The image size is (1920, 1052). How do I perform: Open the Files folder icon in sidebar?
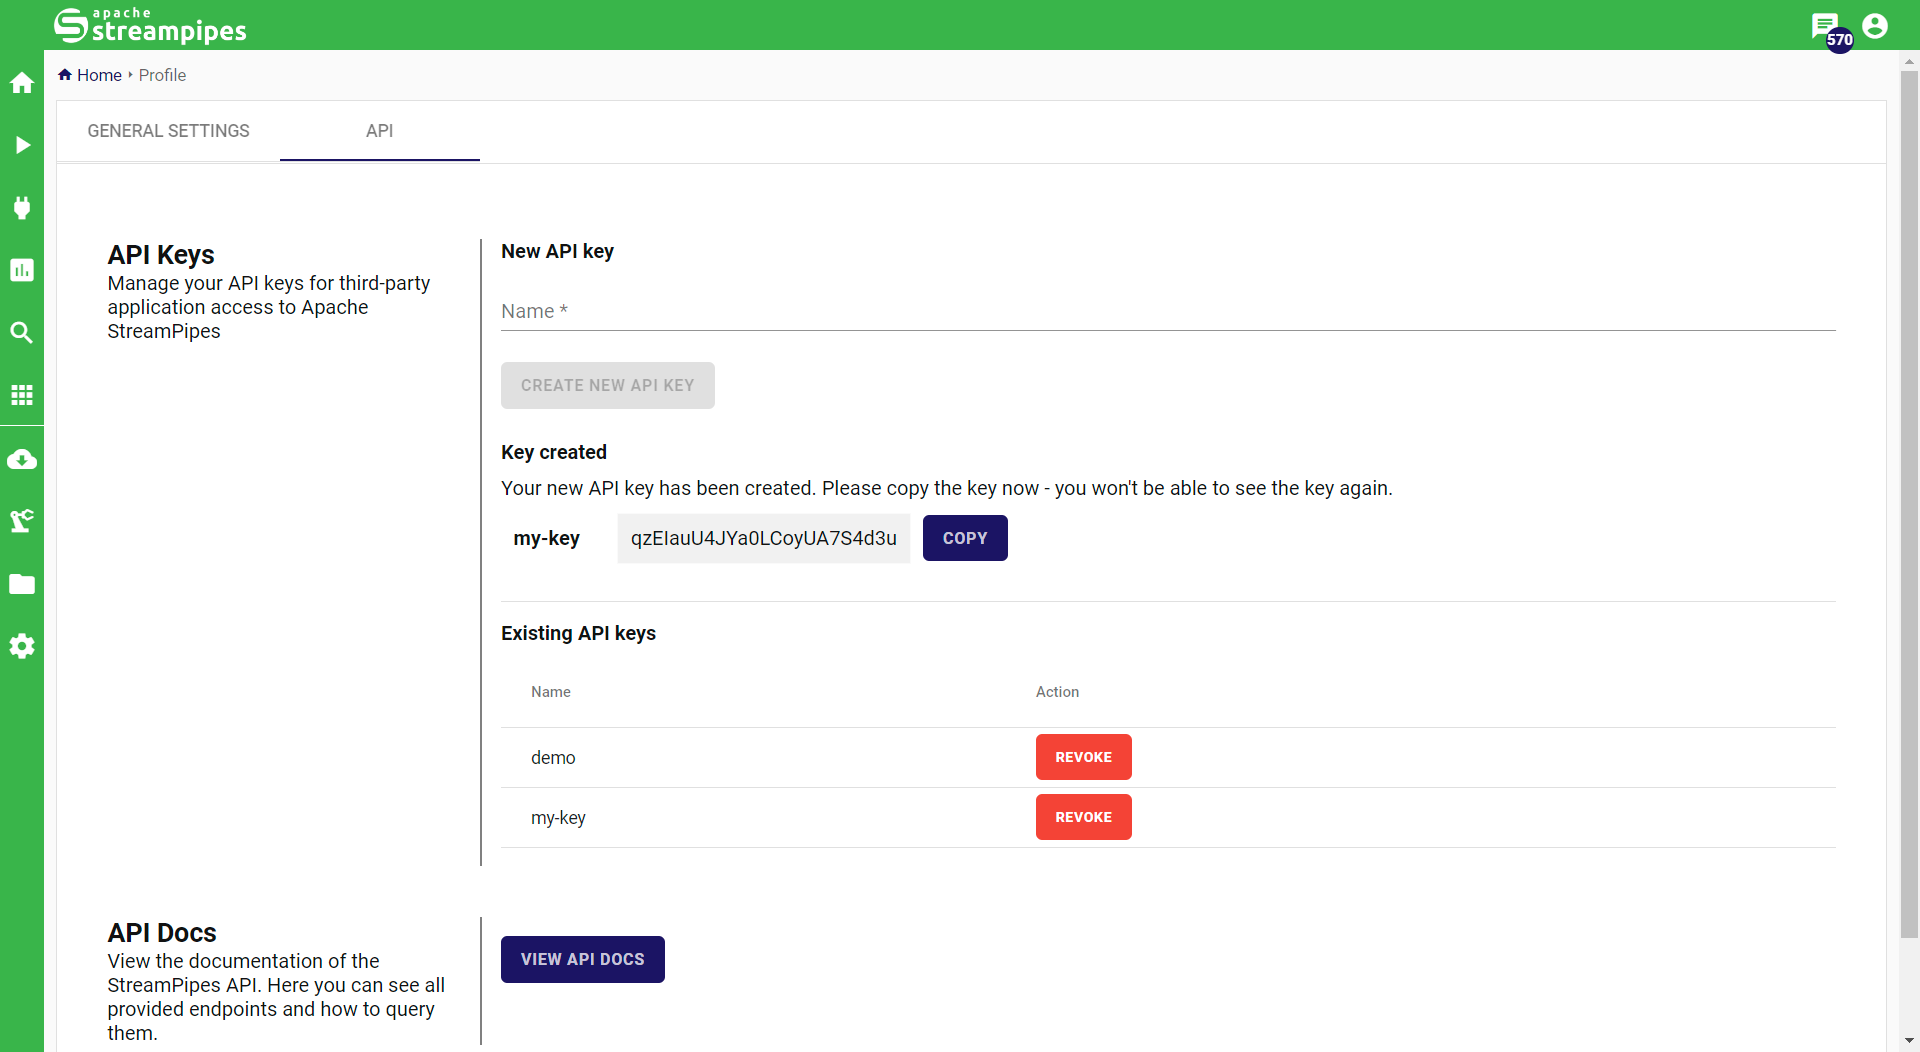[22, 584]
